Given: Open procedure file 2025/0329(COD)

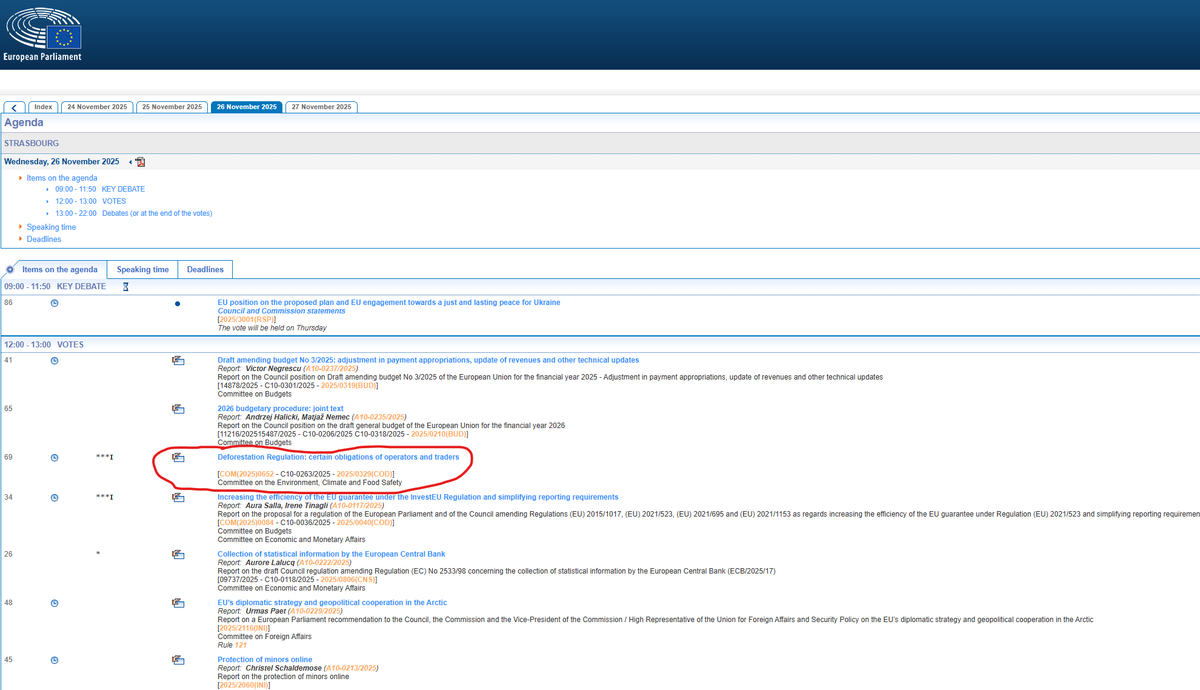Looking at the screenshot, I should tap(364, 474).
